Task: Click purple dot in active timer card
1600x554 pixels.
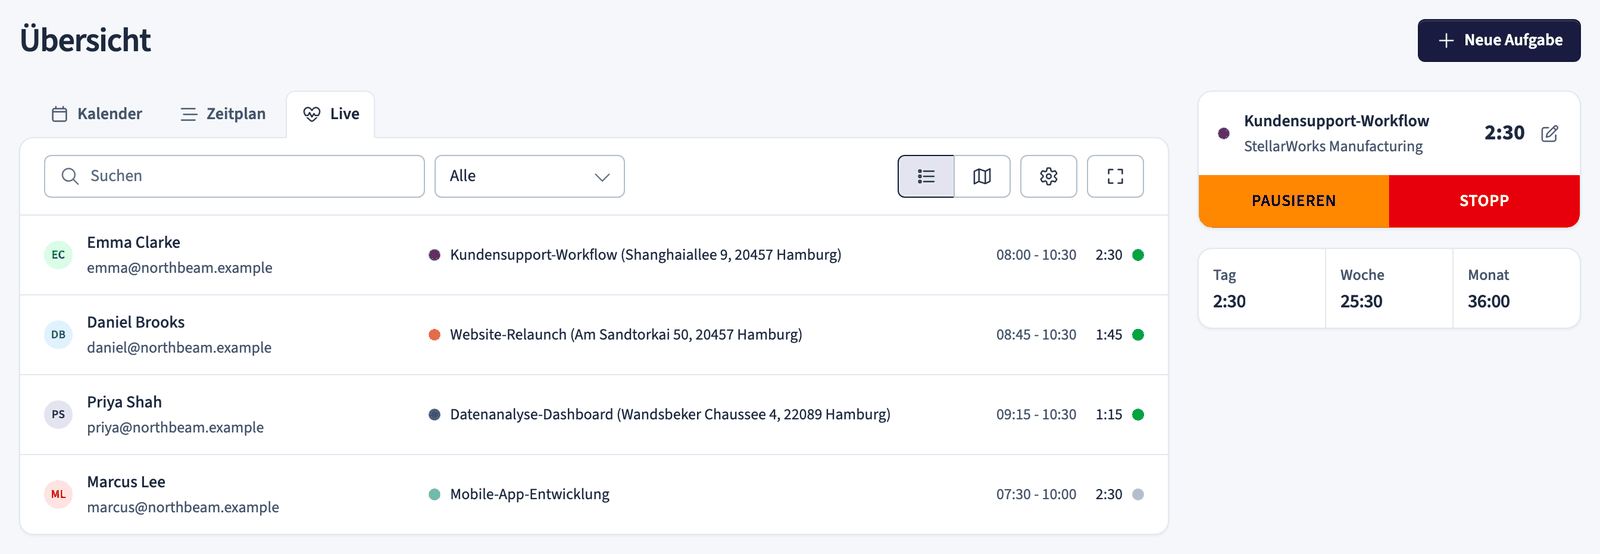Action: click(1224, 133)
